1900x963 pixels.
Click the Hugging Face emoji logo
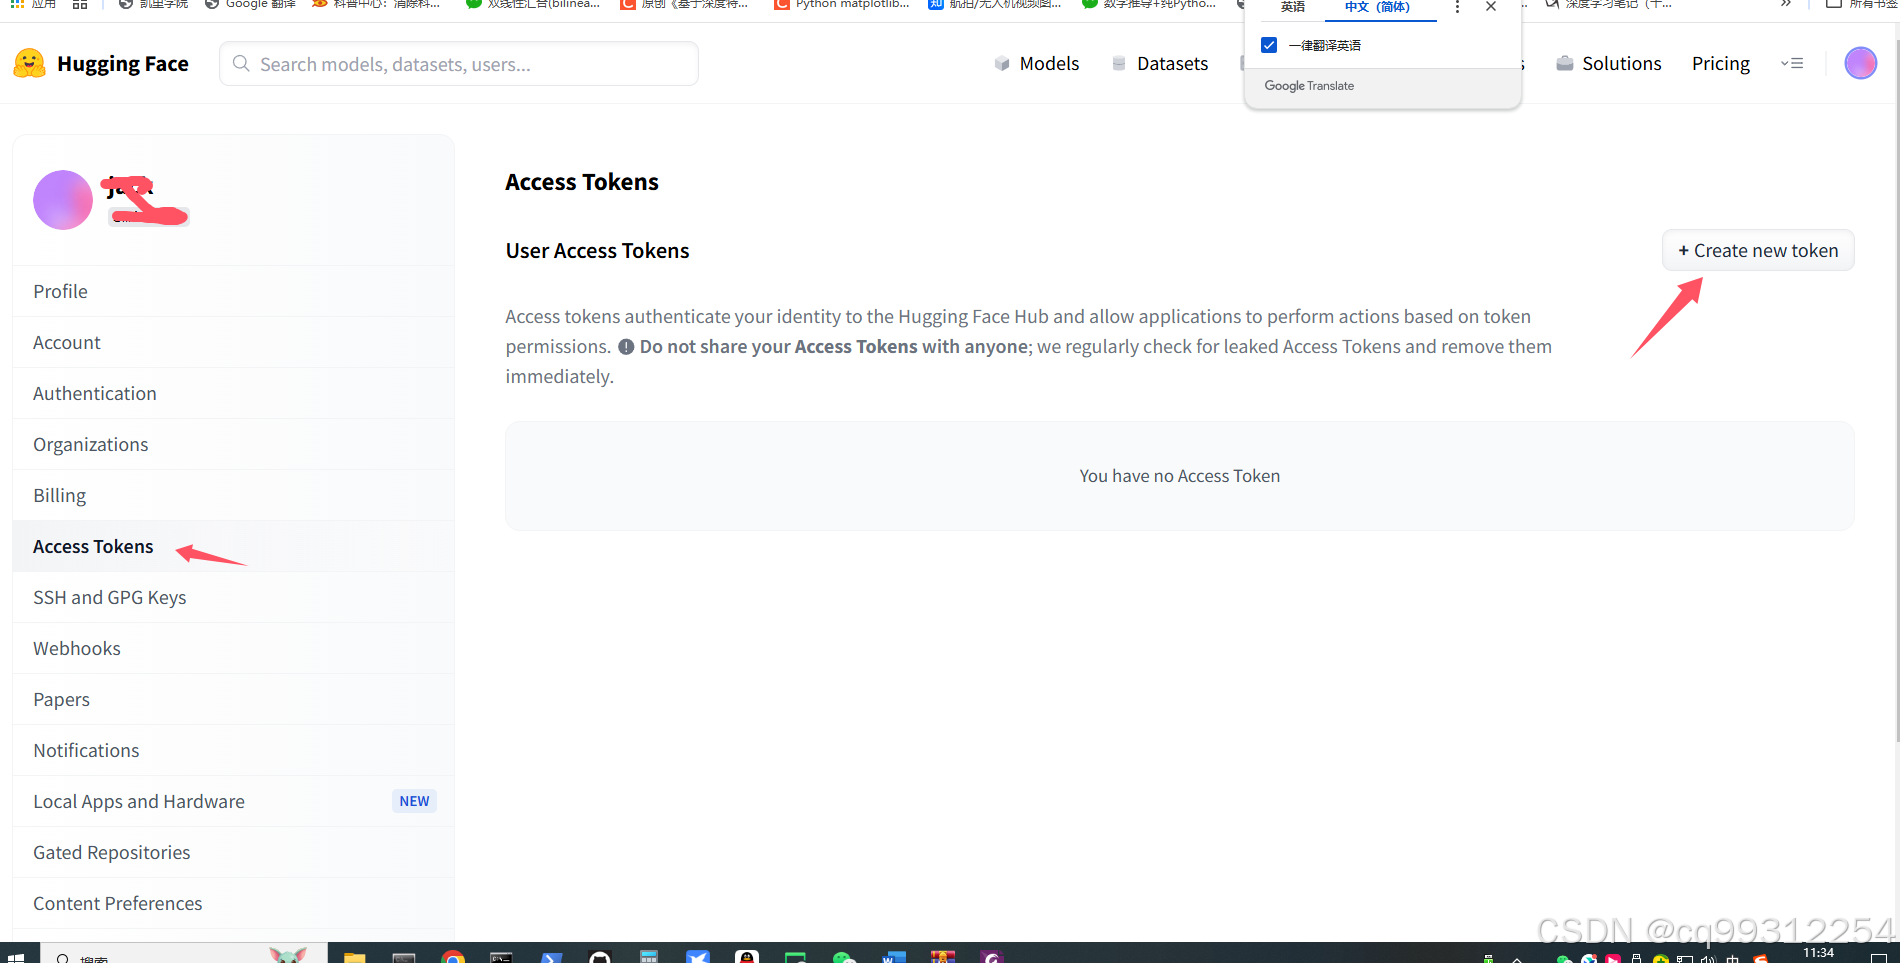tap(29, 64)
